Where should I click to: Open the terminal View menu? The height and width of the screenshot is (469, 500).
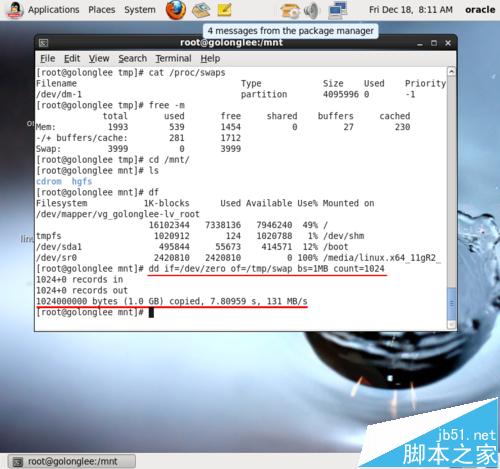click(99, 58)
